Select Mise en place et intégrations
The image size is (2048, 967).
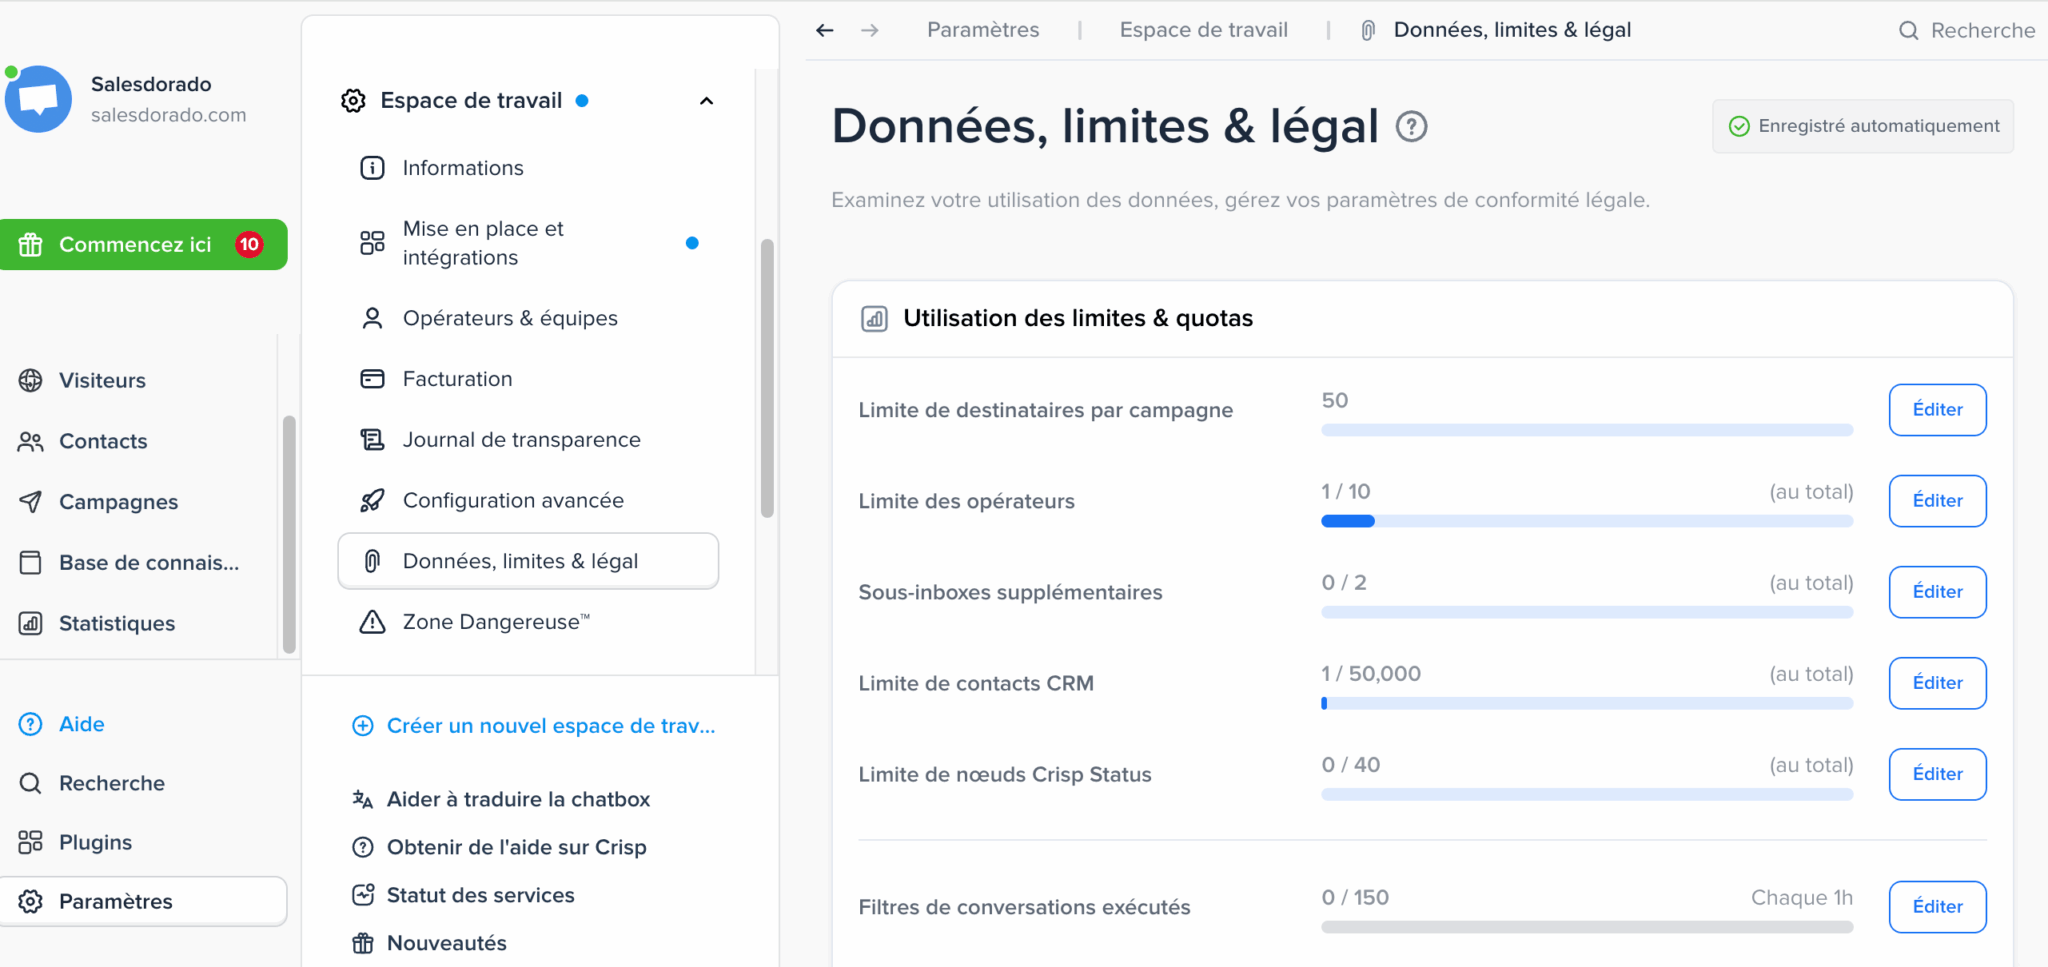[528, 243]
